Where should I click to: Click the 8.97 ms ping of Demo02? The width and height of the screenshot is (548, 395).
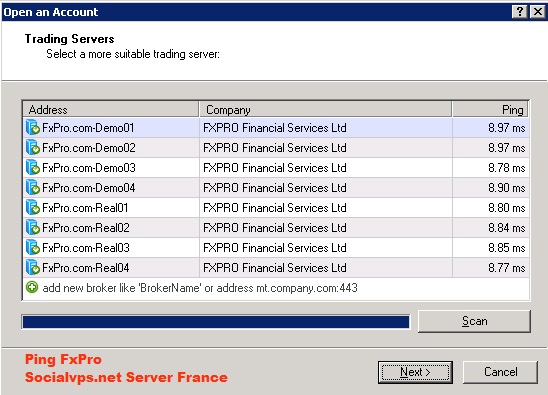[x=507, y=148]
